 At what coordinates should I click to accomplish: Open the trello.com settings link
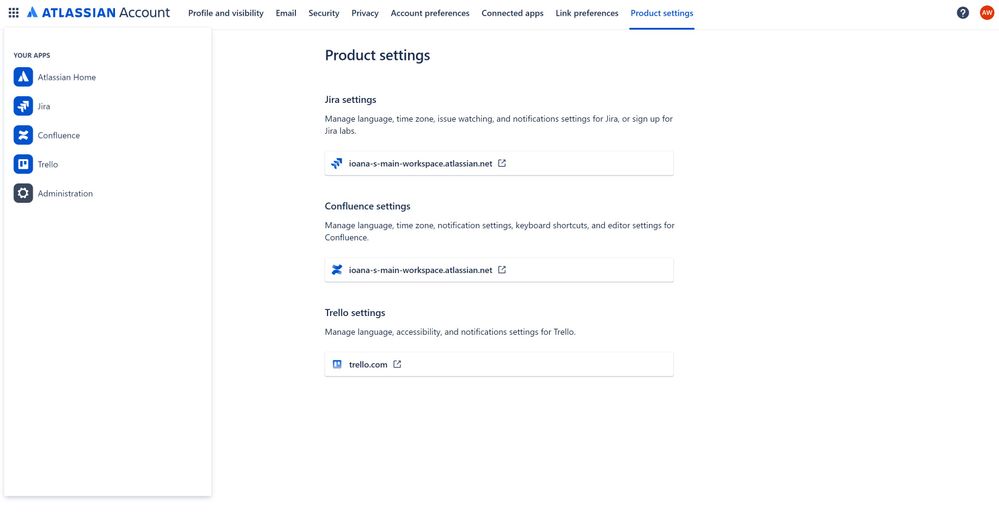pyautogui.click(x=368, y=365)
